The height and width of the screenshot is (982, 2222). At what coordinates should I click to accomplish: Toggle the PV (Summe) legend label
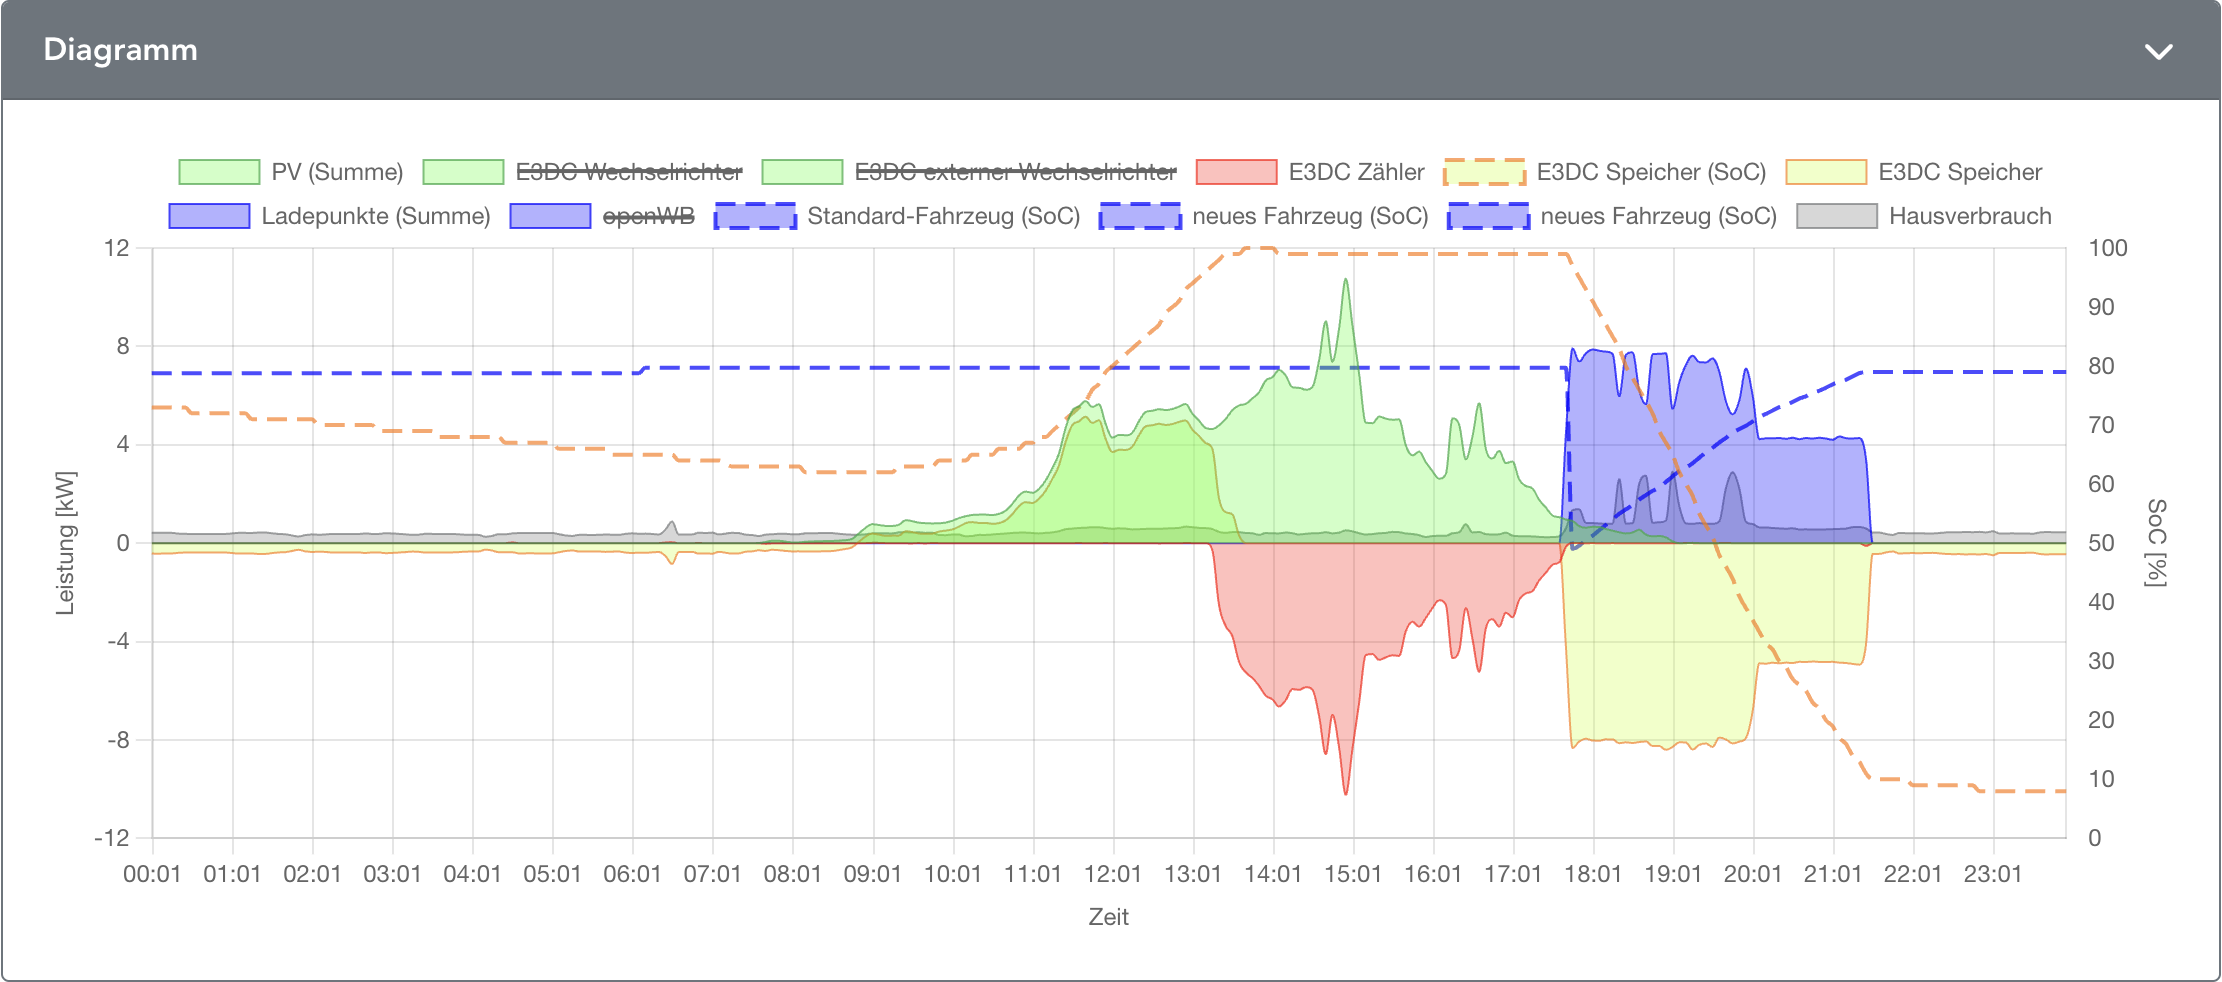(337, 172)
